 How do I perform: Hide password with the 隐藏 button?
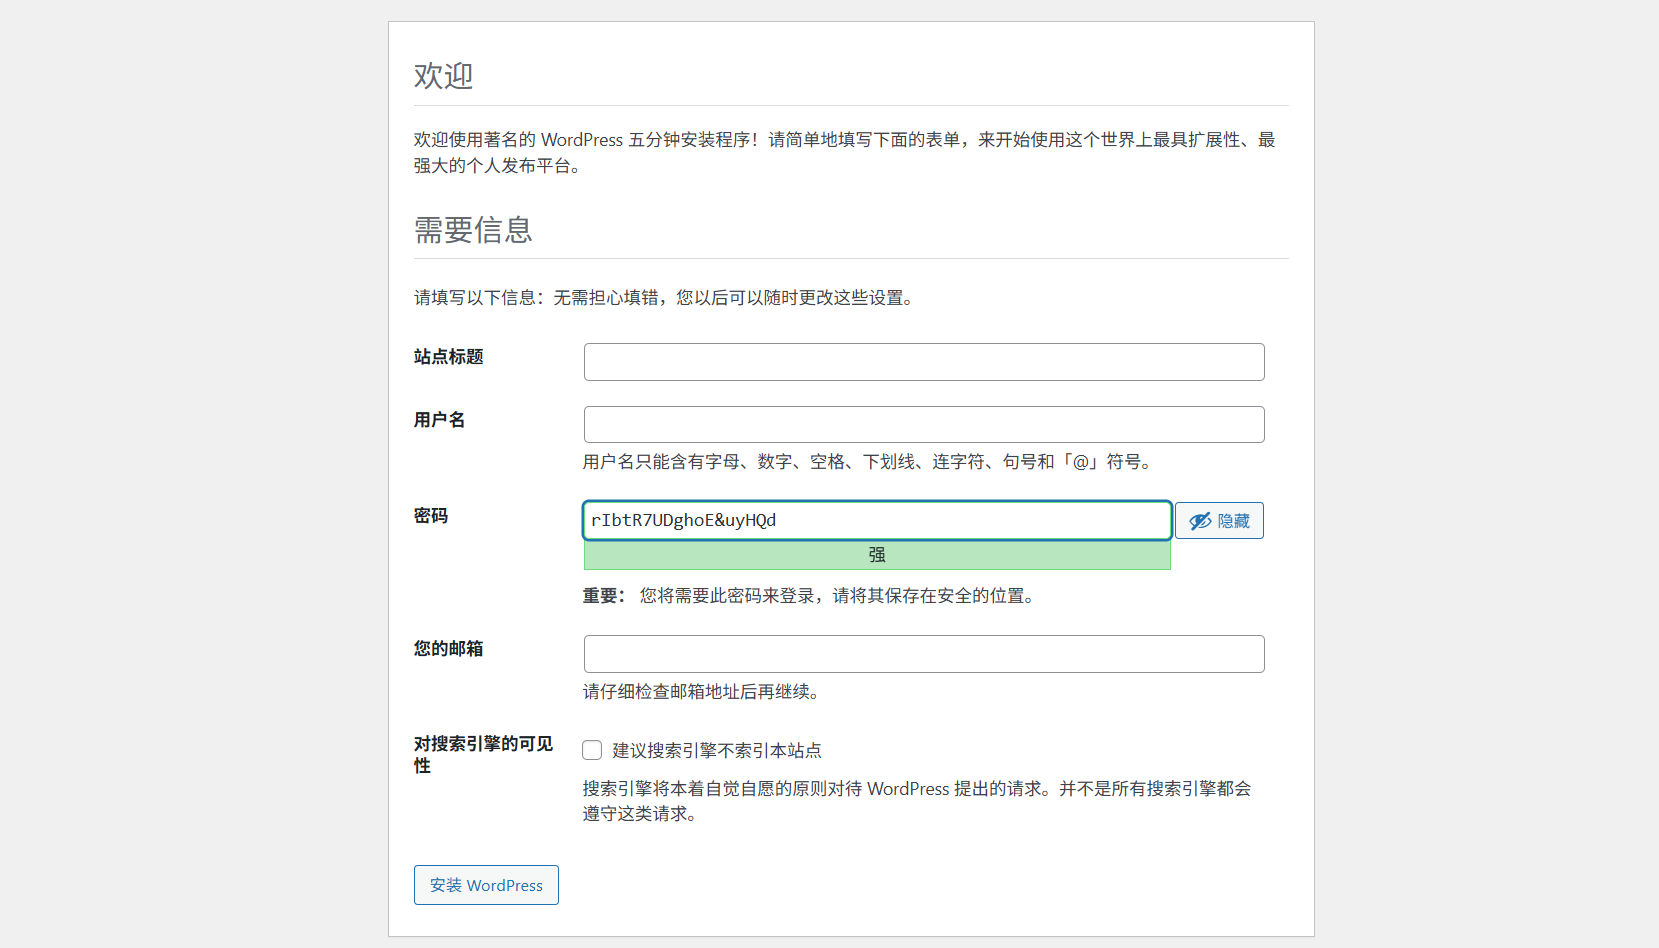click(x=1219, y=520)
